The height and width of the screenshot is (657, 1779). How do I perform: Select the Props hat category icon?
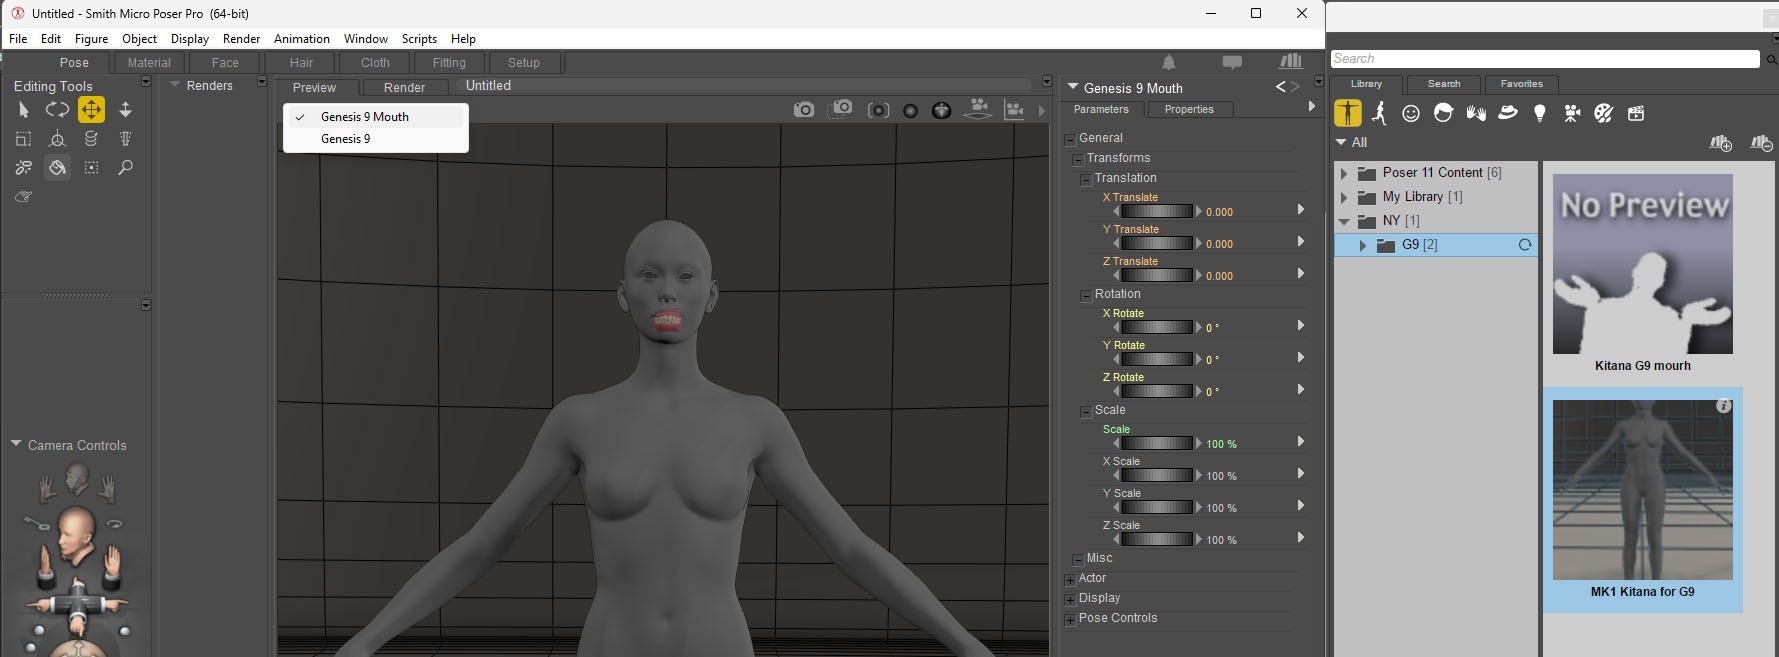[x=1508, y=113]
